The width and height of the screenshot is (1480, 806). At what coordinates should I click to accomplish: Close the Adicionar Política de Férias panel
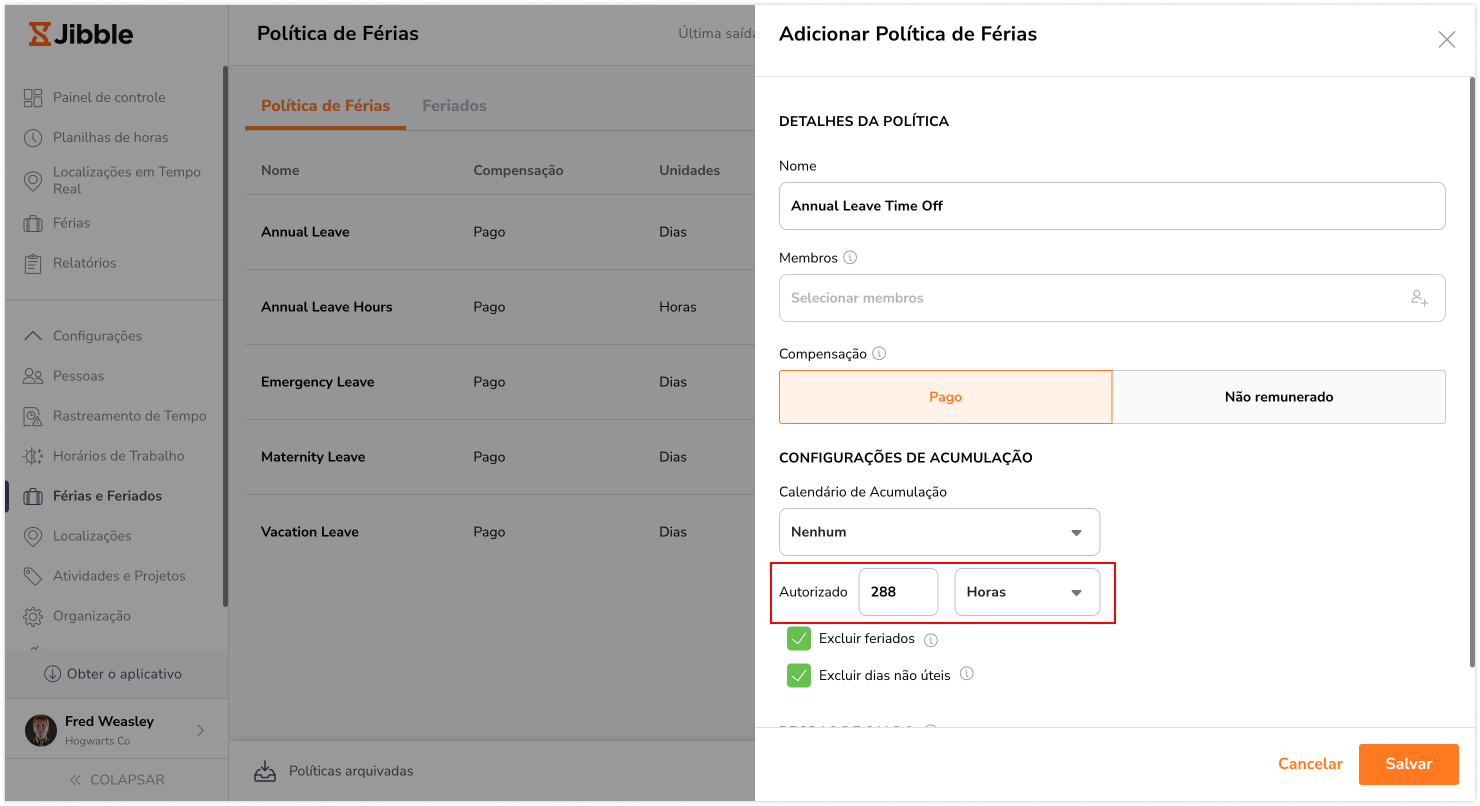(x=1446, y=40)
